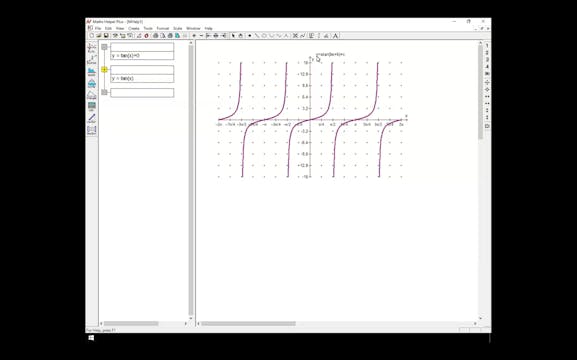
Task: Click the teal document toolbar icon
Action: point(177,36)
